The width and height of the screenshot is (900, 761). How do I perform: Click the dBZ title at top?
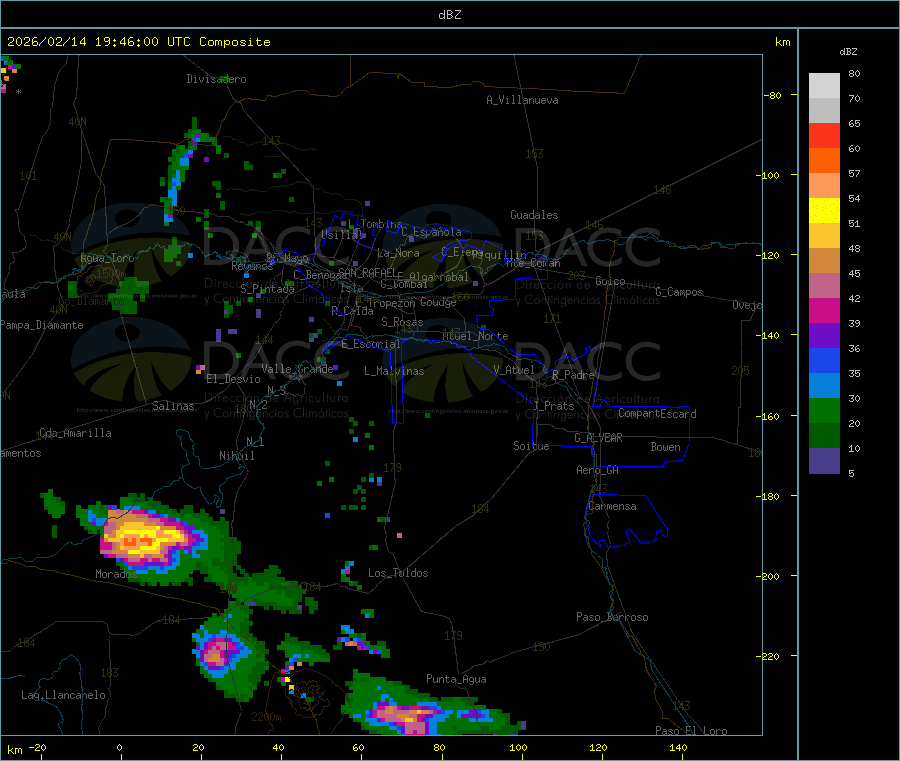coord(449,15)
